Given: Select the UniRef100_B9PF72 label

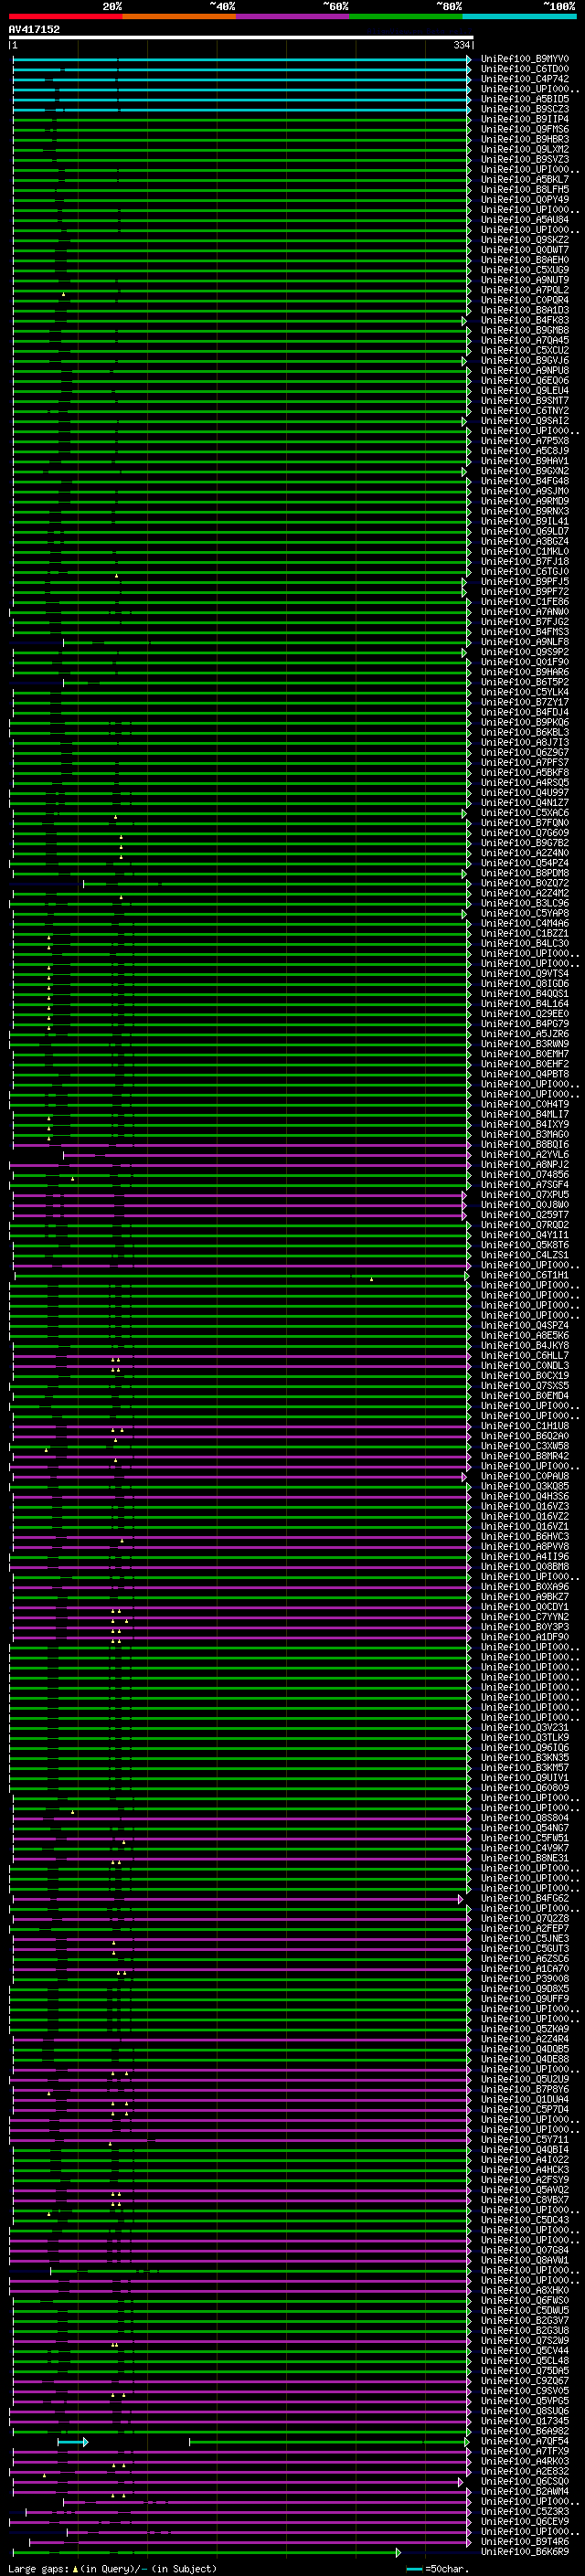Looking at the screenshot, I should click(x=525, y=592).
